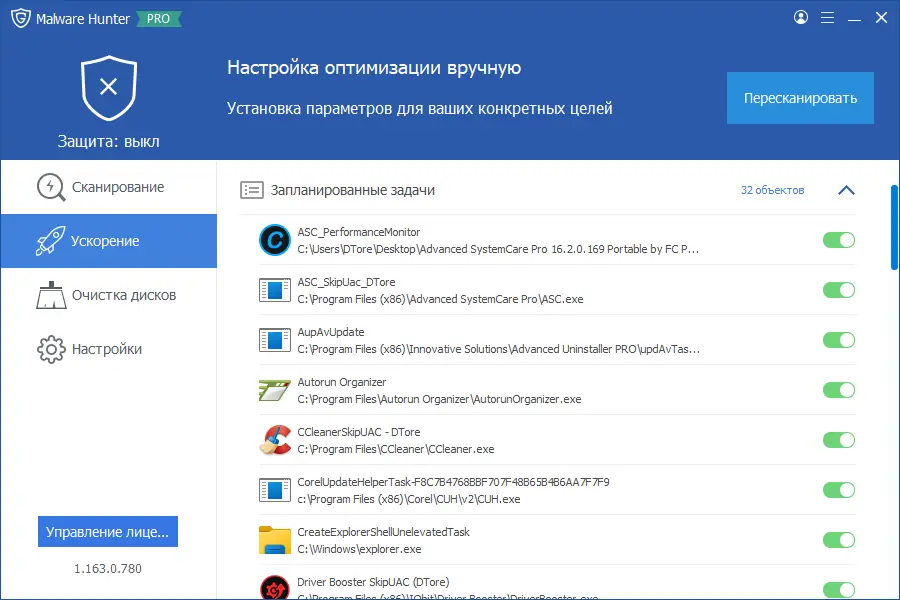Viewport: 900px width, 600px height.
Task: Click the AupAvUpdate task icon
Action: pos(274,340)
